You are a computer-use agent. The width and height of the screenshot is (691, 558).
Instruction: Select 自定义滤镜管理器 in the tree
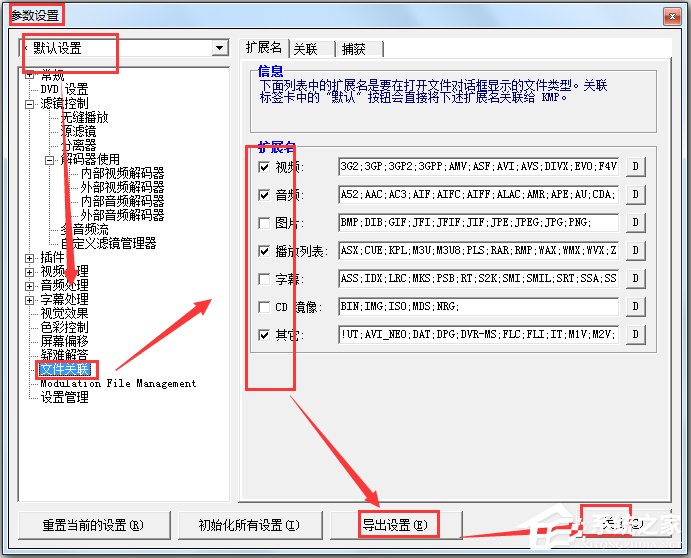tap(108, 243)
